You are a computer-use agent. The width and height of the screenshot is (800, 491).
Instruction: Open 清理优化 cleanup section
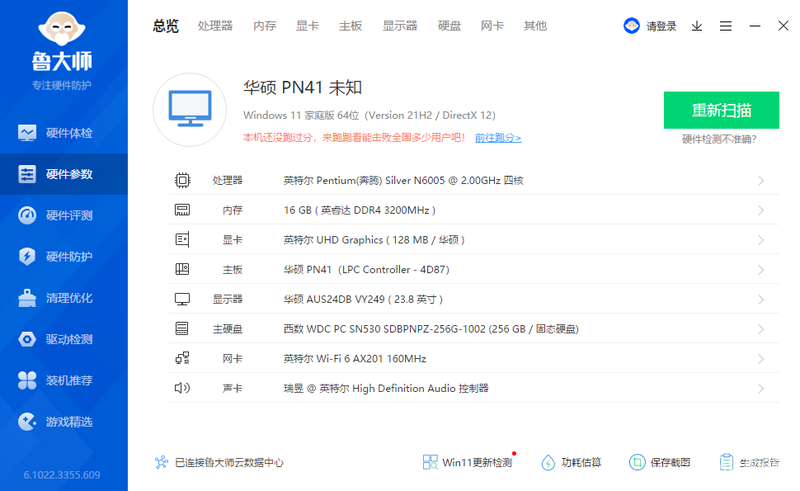point(64,298)
